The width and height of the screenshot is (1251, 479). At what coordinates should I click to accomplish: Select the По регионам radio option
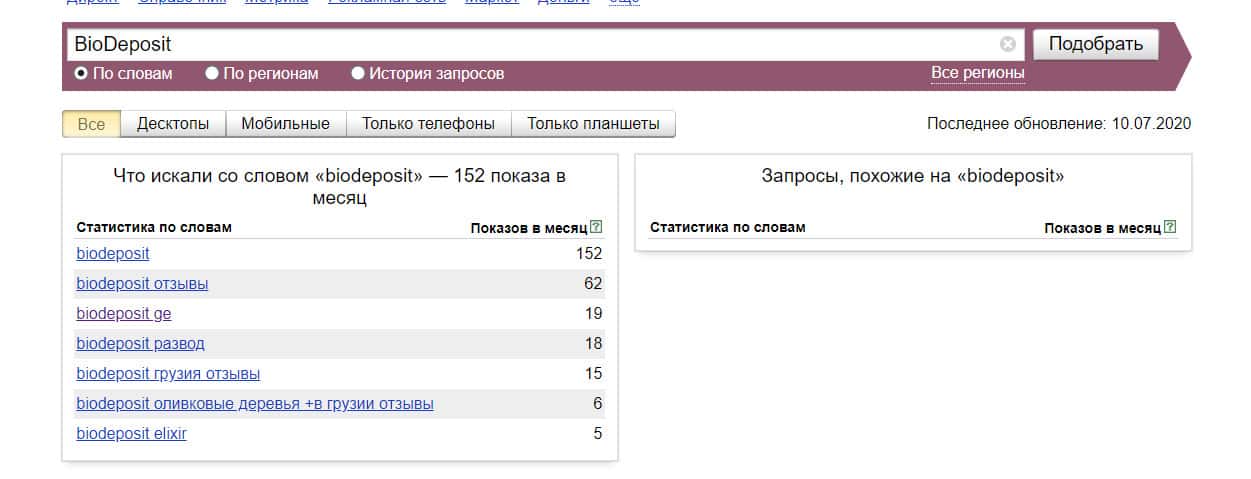click(212, 73)
